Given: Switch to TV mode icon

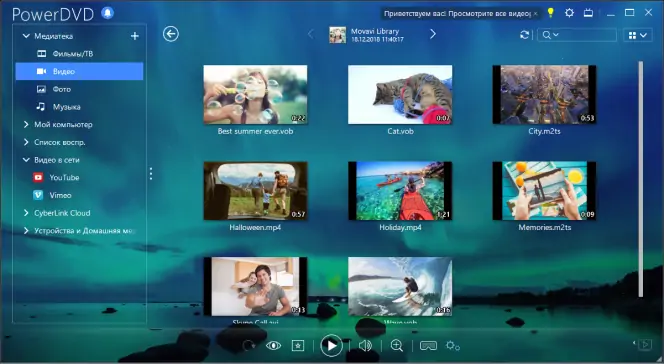Looking at the screenshot, I should point(588,13).
